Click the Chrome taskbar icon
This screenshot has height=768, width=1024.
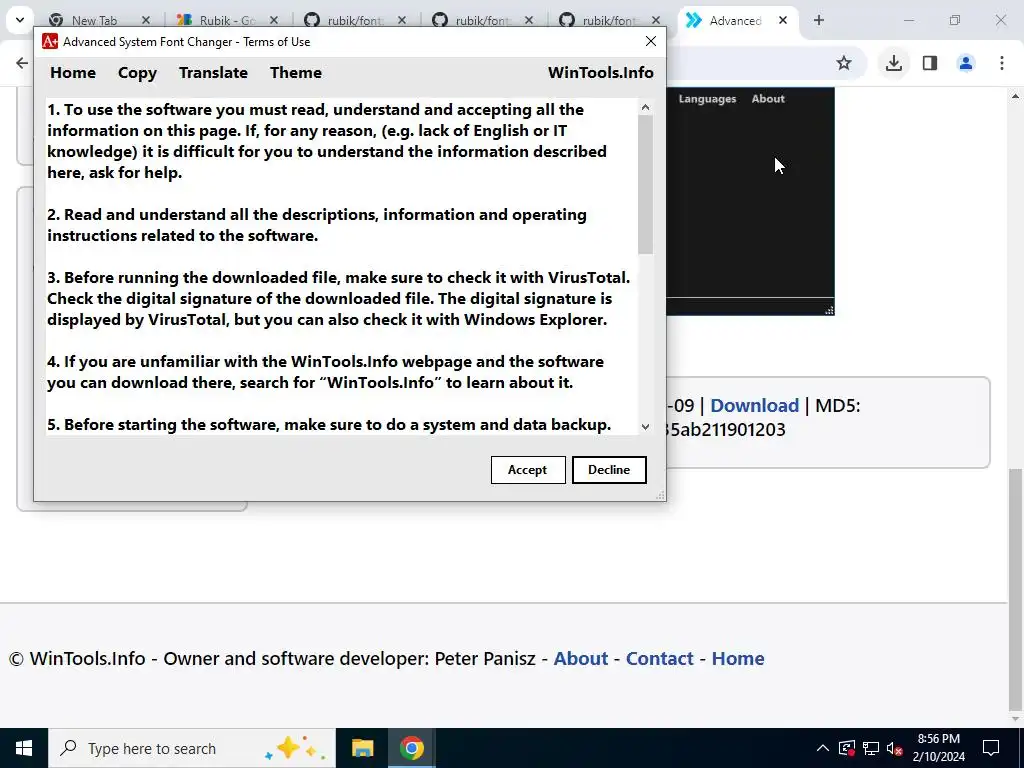point(411,748)
